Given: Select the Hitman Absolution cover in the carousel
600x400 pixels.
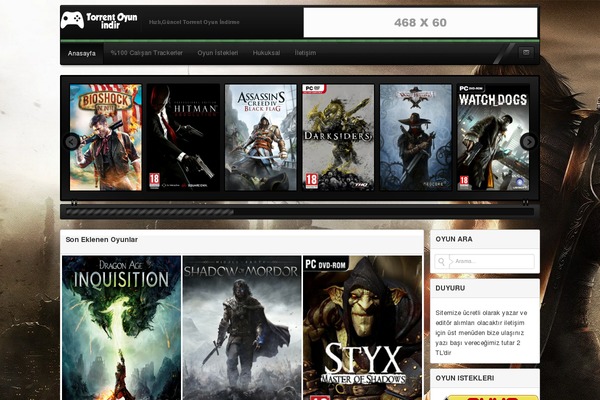Looking at the screenshot, I should 185,137.
